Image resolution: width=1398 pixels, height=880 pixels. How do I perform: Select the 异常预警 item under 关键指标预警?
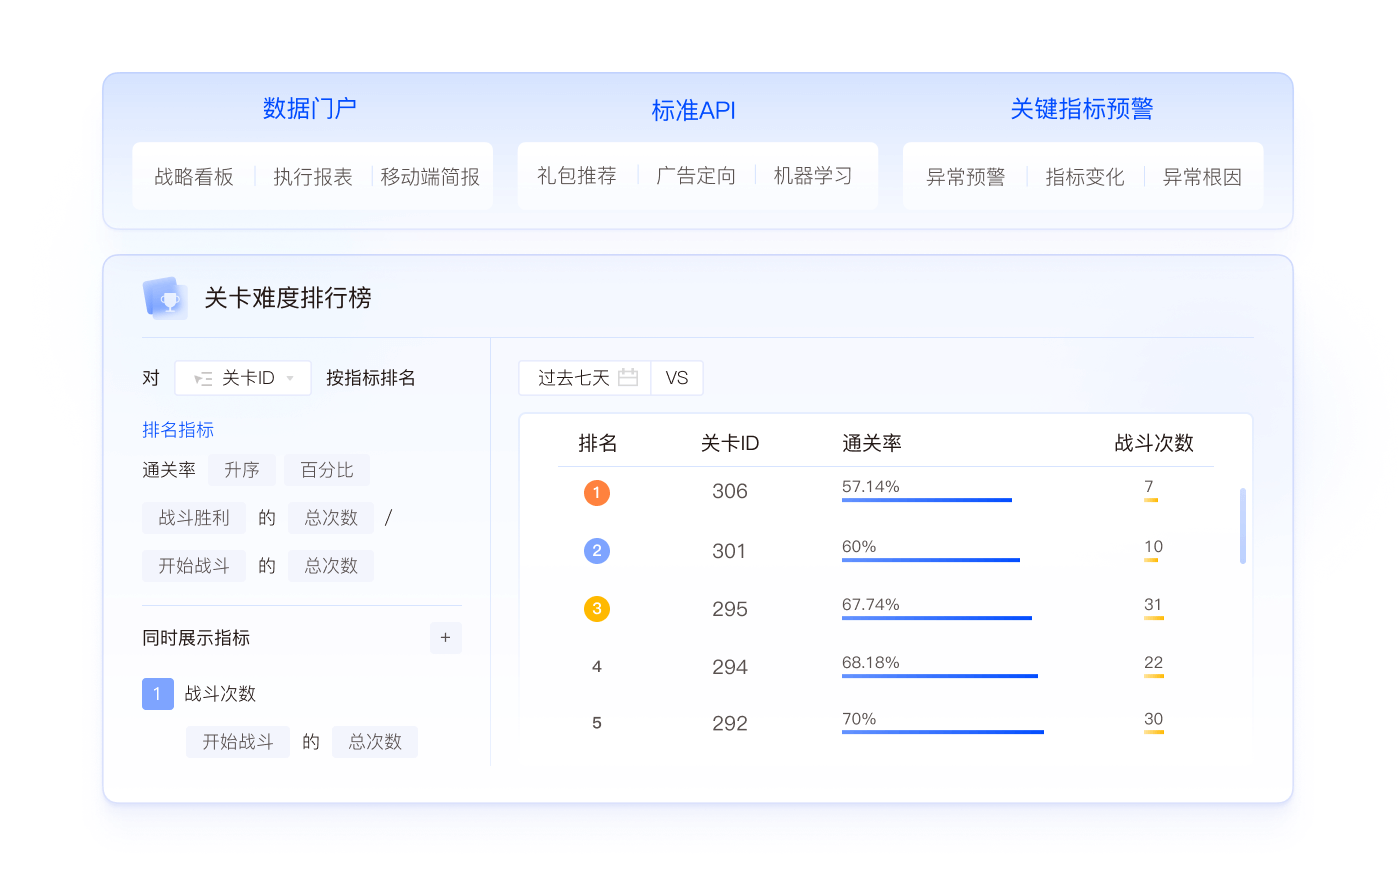[965, 177]
